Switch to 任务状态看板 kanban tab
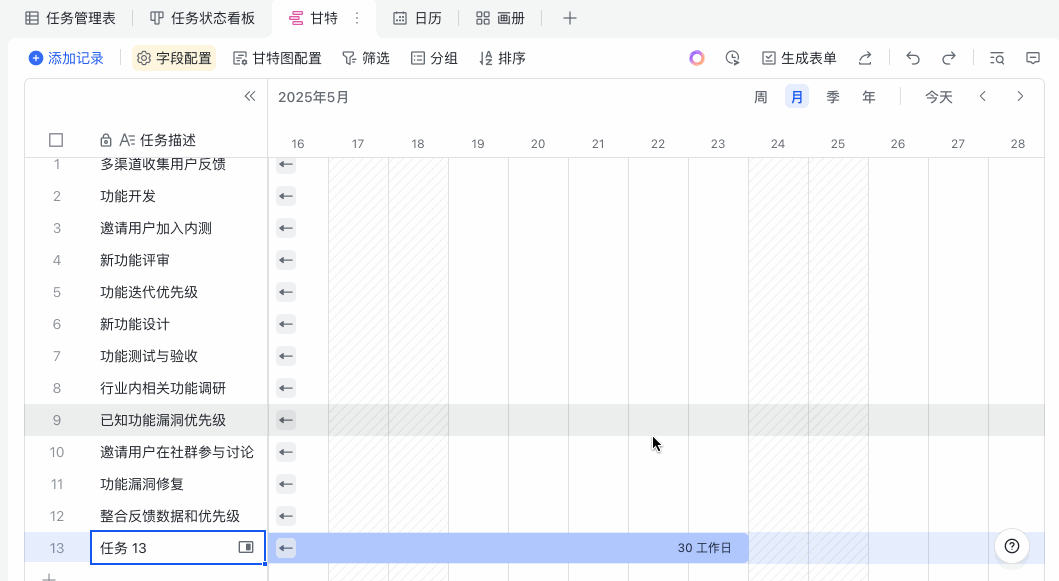Image resolution: width=1059 pixels, height=581 pixels. click(x=202, y=18)
